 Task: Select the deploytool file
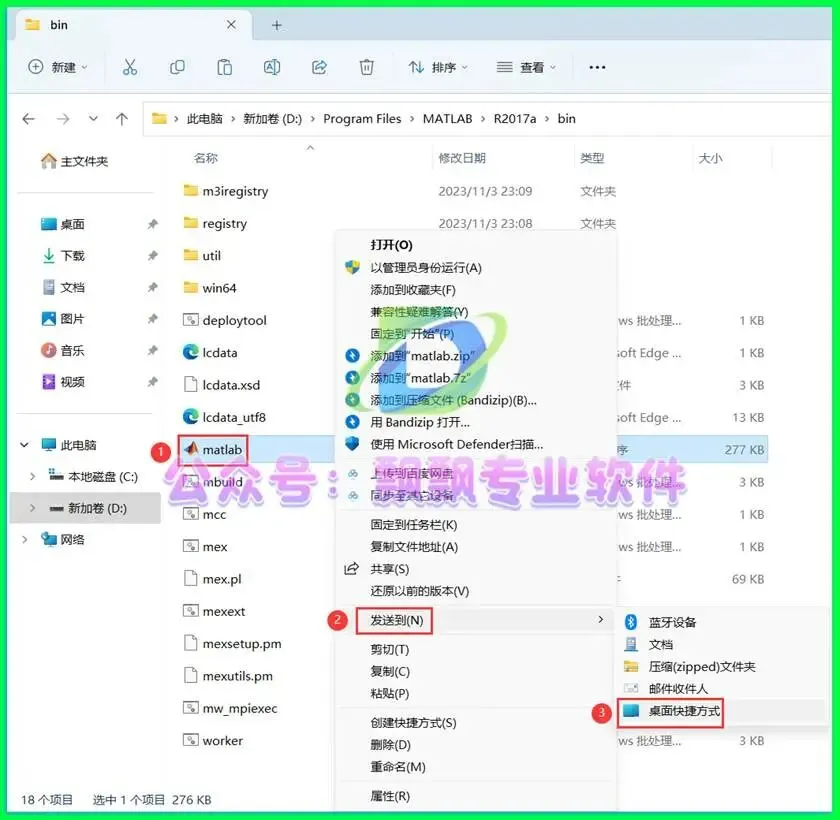[224, 320]
